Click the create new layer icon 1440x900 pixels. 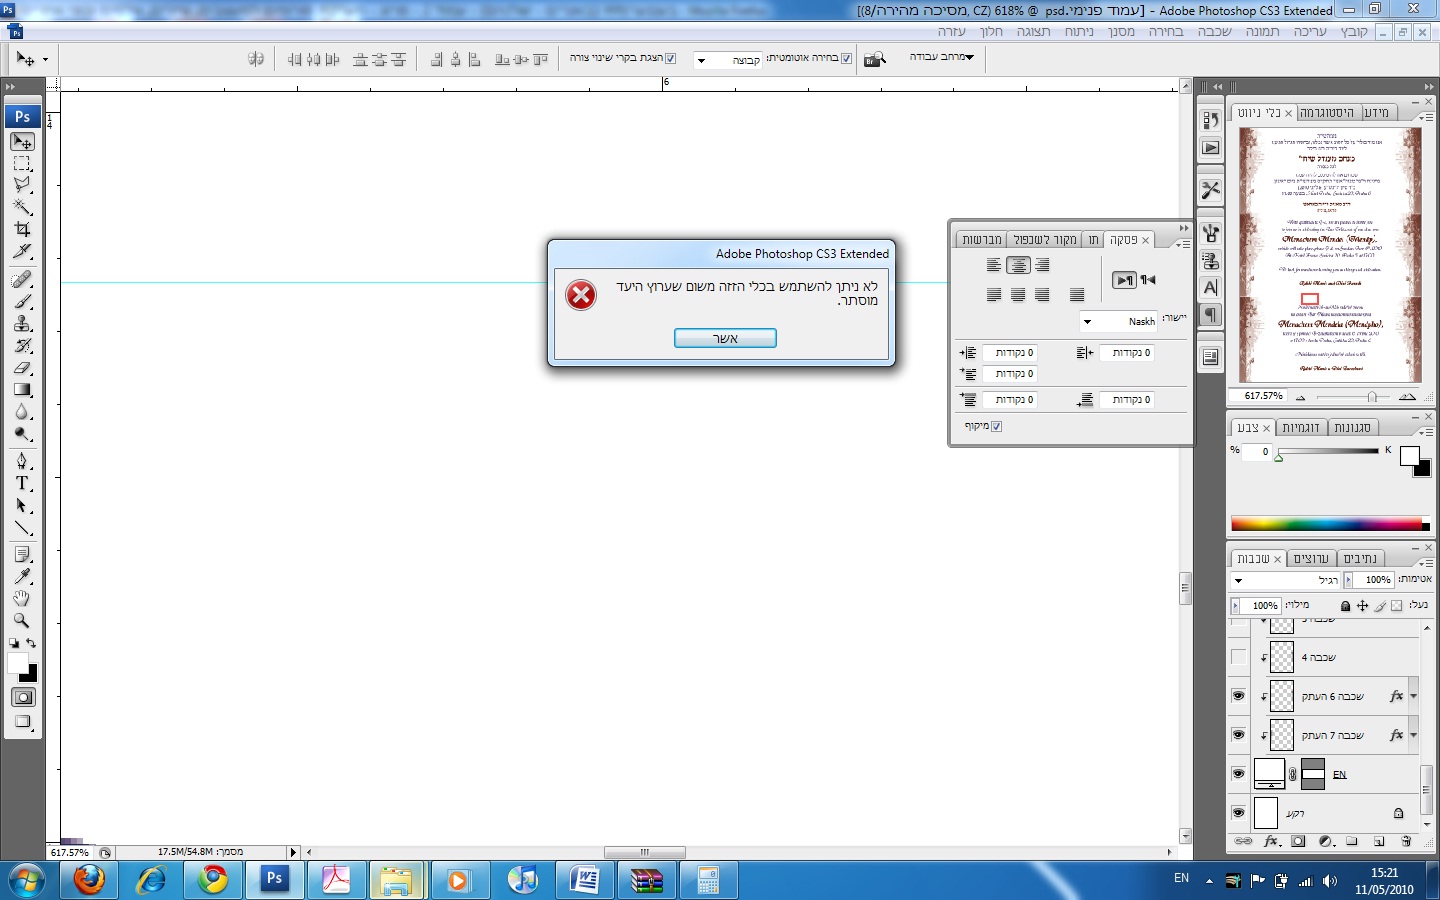point(1379,842)
